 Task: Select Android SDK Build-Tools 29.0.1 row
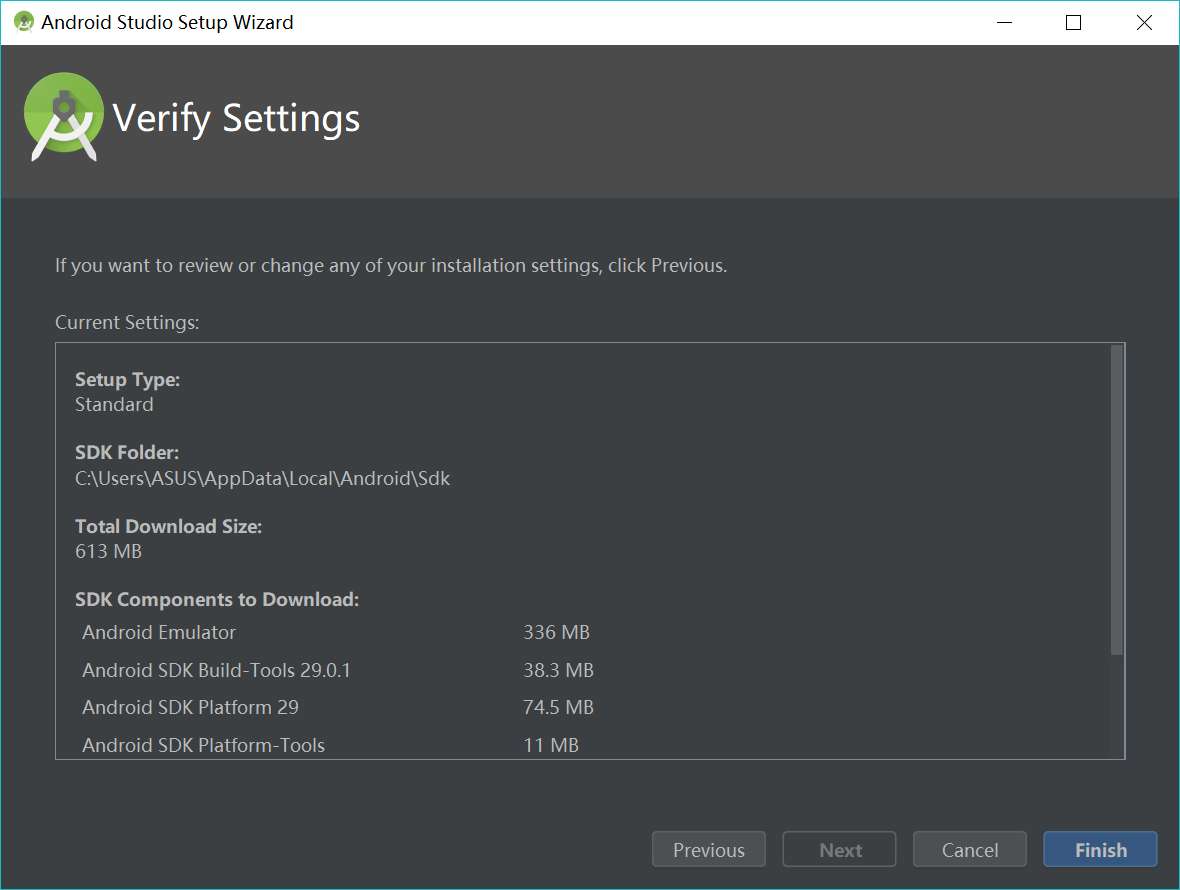point(338,670)
